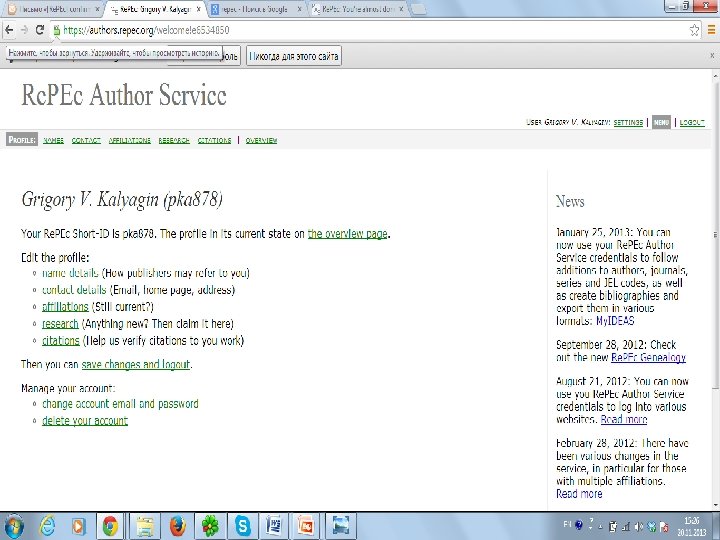The width and height of the screenshot is (720, 540).
Task: Open Skype from the taskbar
Action: 242,526
